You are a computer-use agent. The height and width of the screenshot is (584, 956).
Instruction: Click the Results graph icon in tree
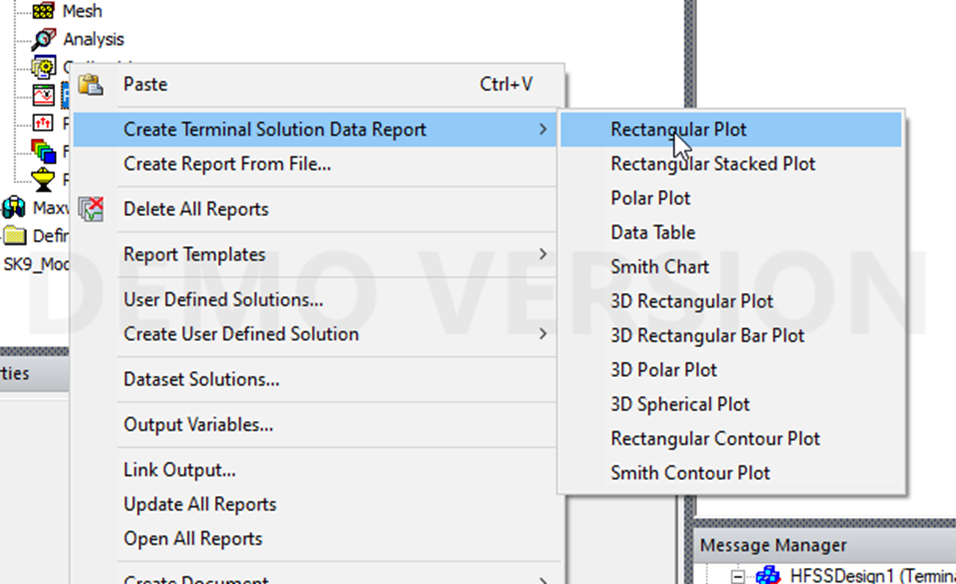coord(43,96)
